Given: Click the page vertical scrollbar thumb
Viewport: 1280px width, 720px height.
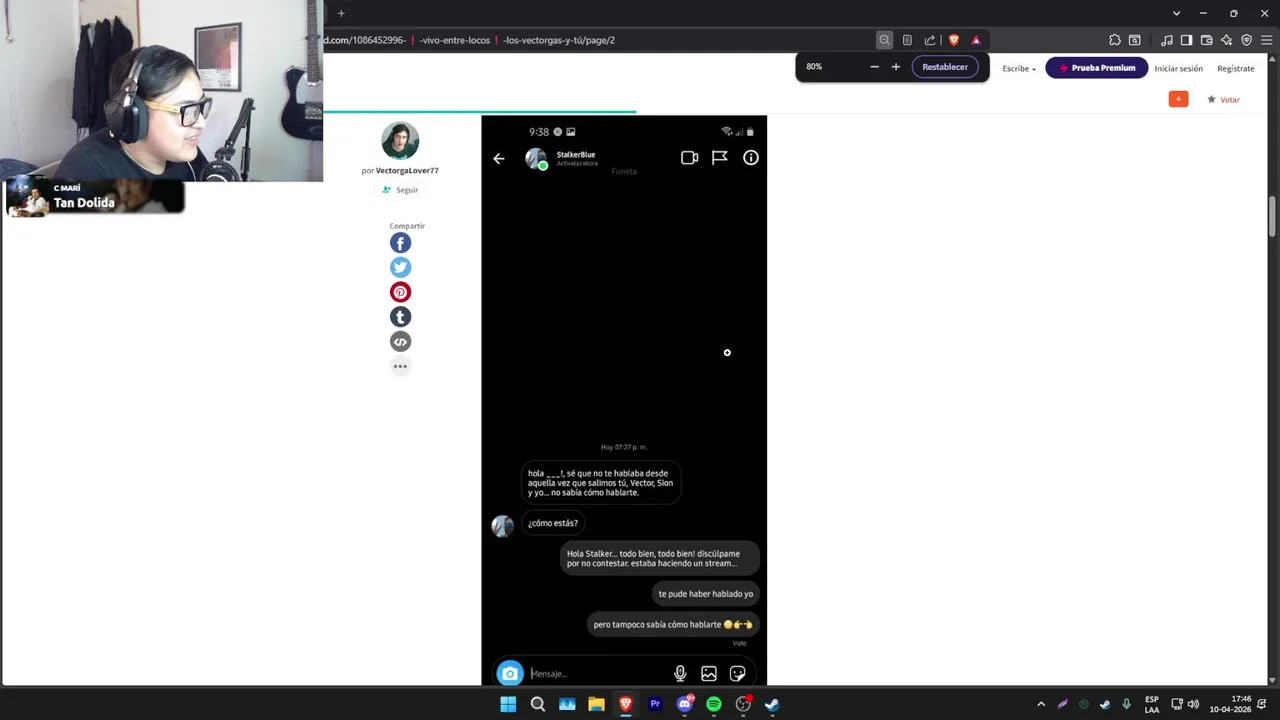Looking at the screenshot, I should (x=1273, y=216).
